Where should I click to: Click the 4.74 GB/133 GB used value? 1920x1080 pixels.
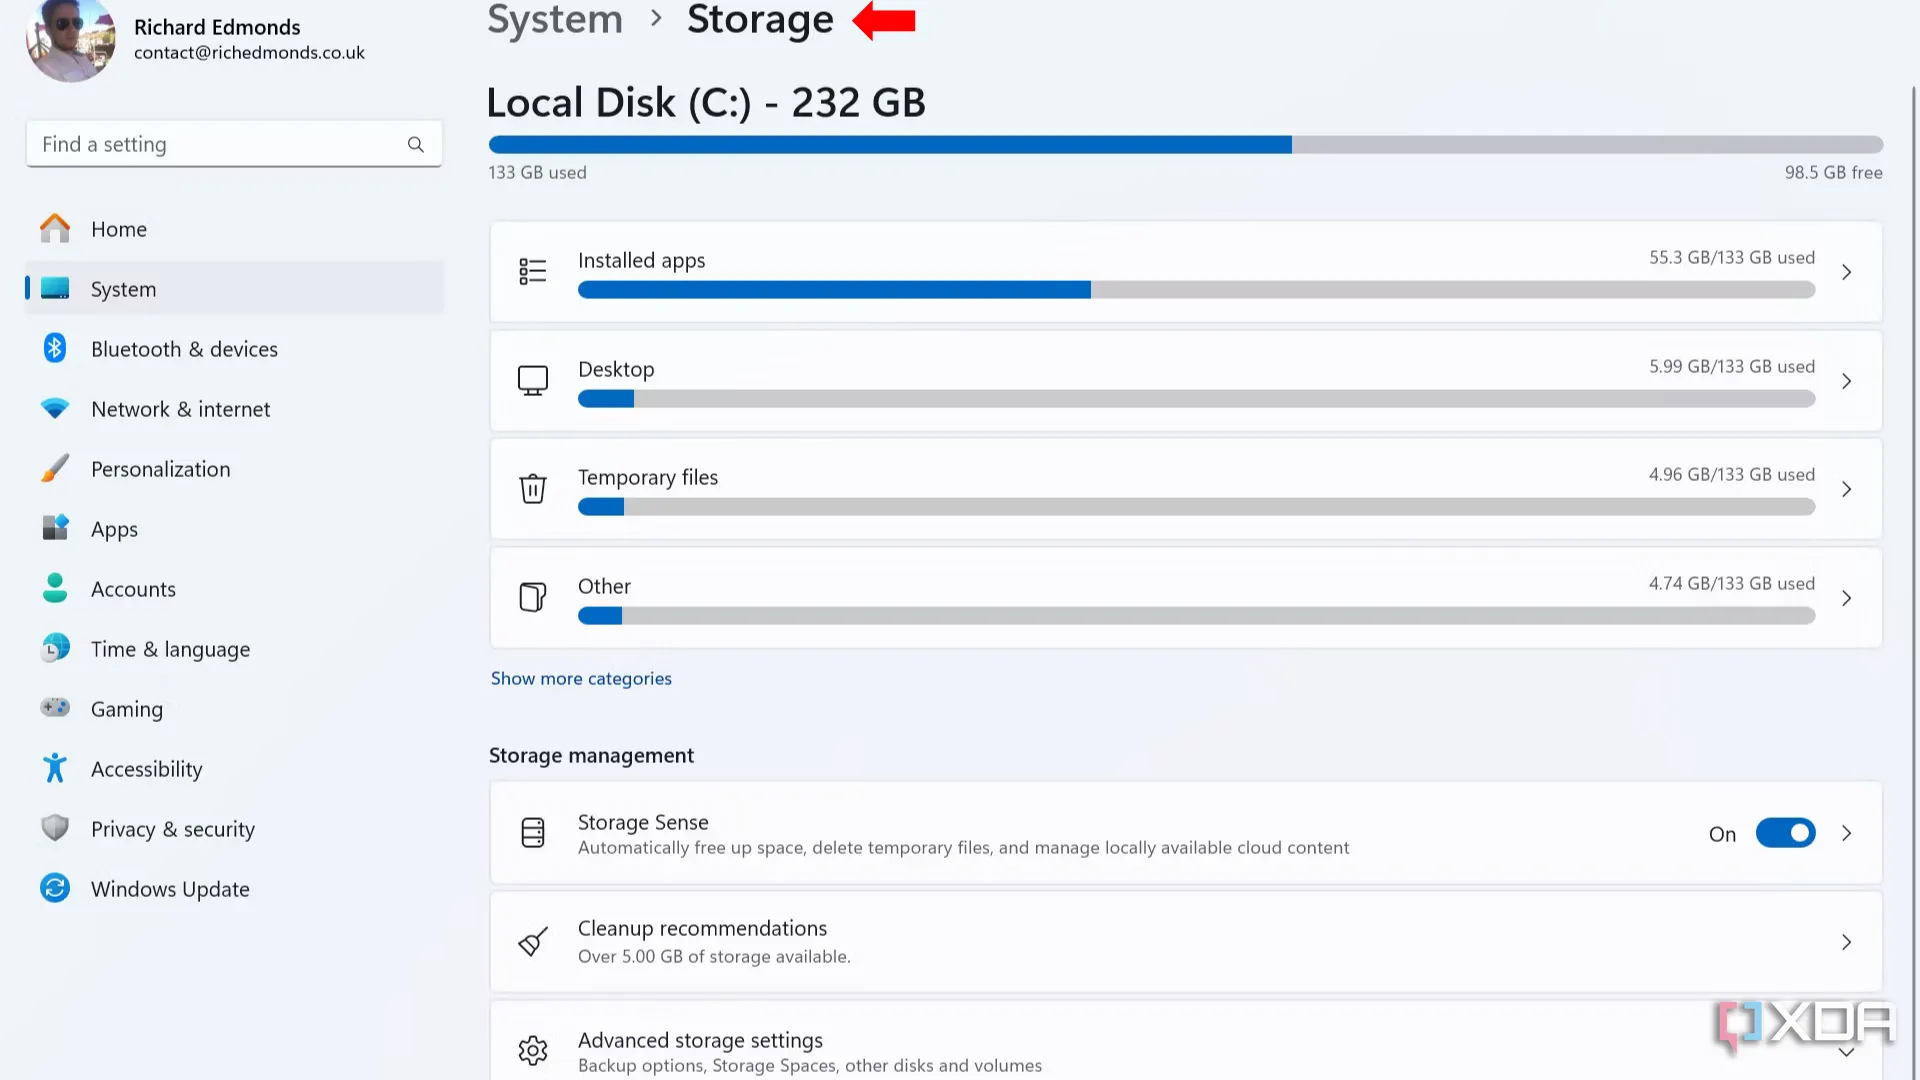click(1731, 584)
